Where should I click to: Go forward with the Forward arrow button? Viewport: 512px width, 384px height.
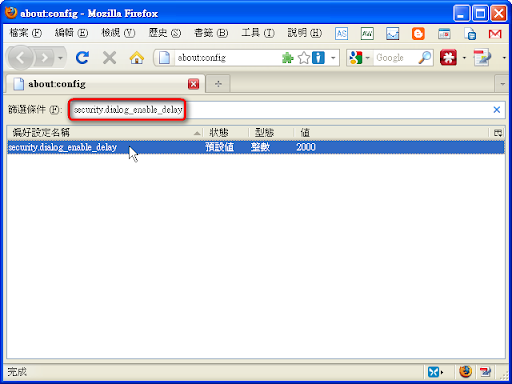(44, 58)
